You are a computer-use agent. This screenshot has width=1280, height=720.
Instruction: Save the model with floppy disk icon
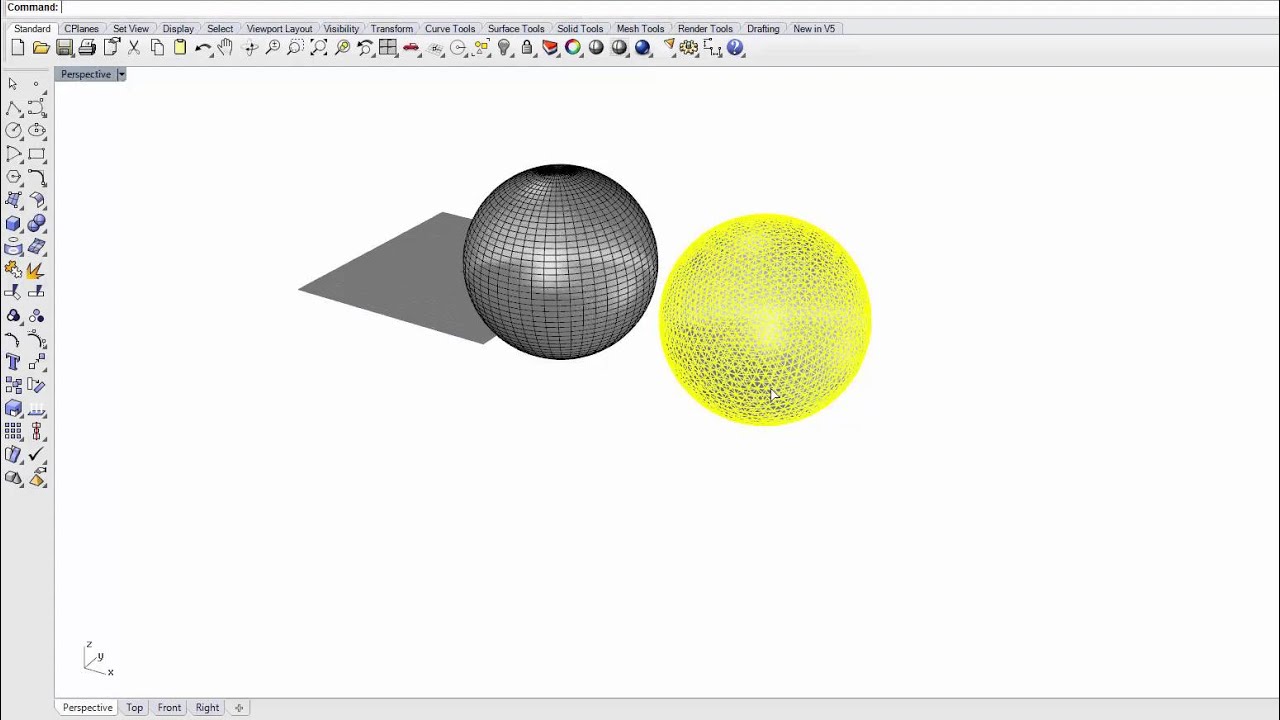(64, 48)
